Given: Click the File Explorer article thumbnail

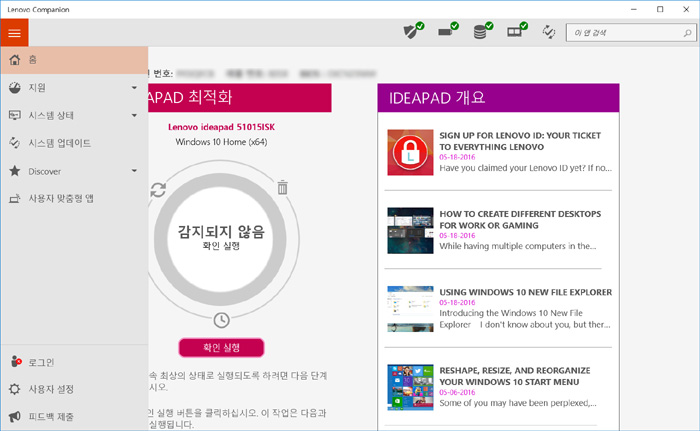Looking at the screenshot, I should tap(410, 309).
